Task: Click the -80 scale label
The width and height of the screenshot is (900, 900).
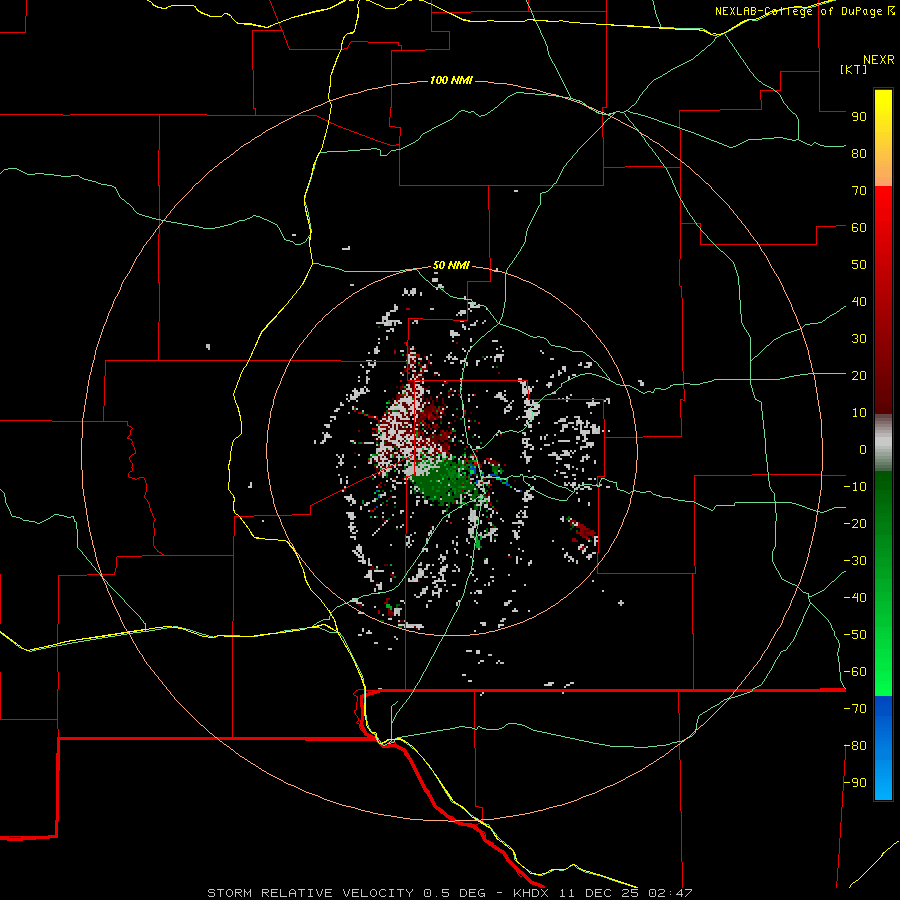Action: [855, 746]
